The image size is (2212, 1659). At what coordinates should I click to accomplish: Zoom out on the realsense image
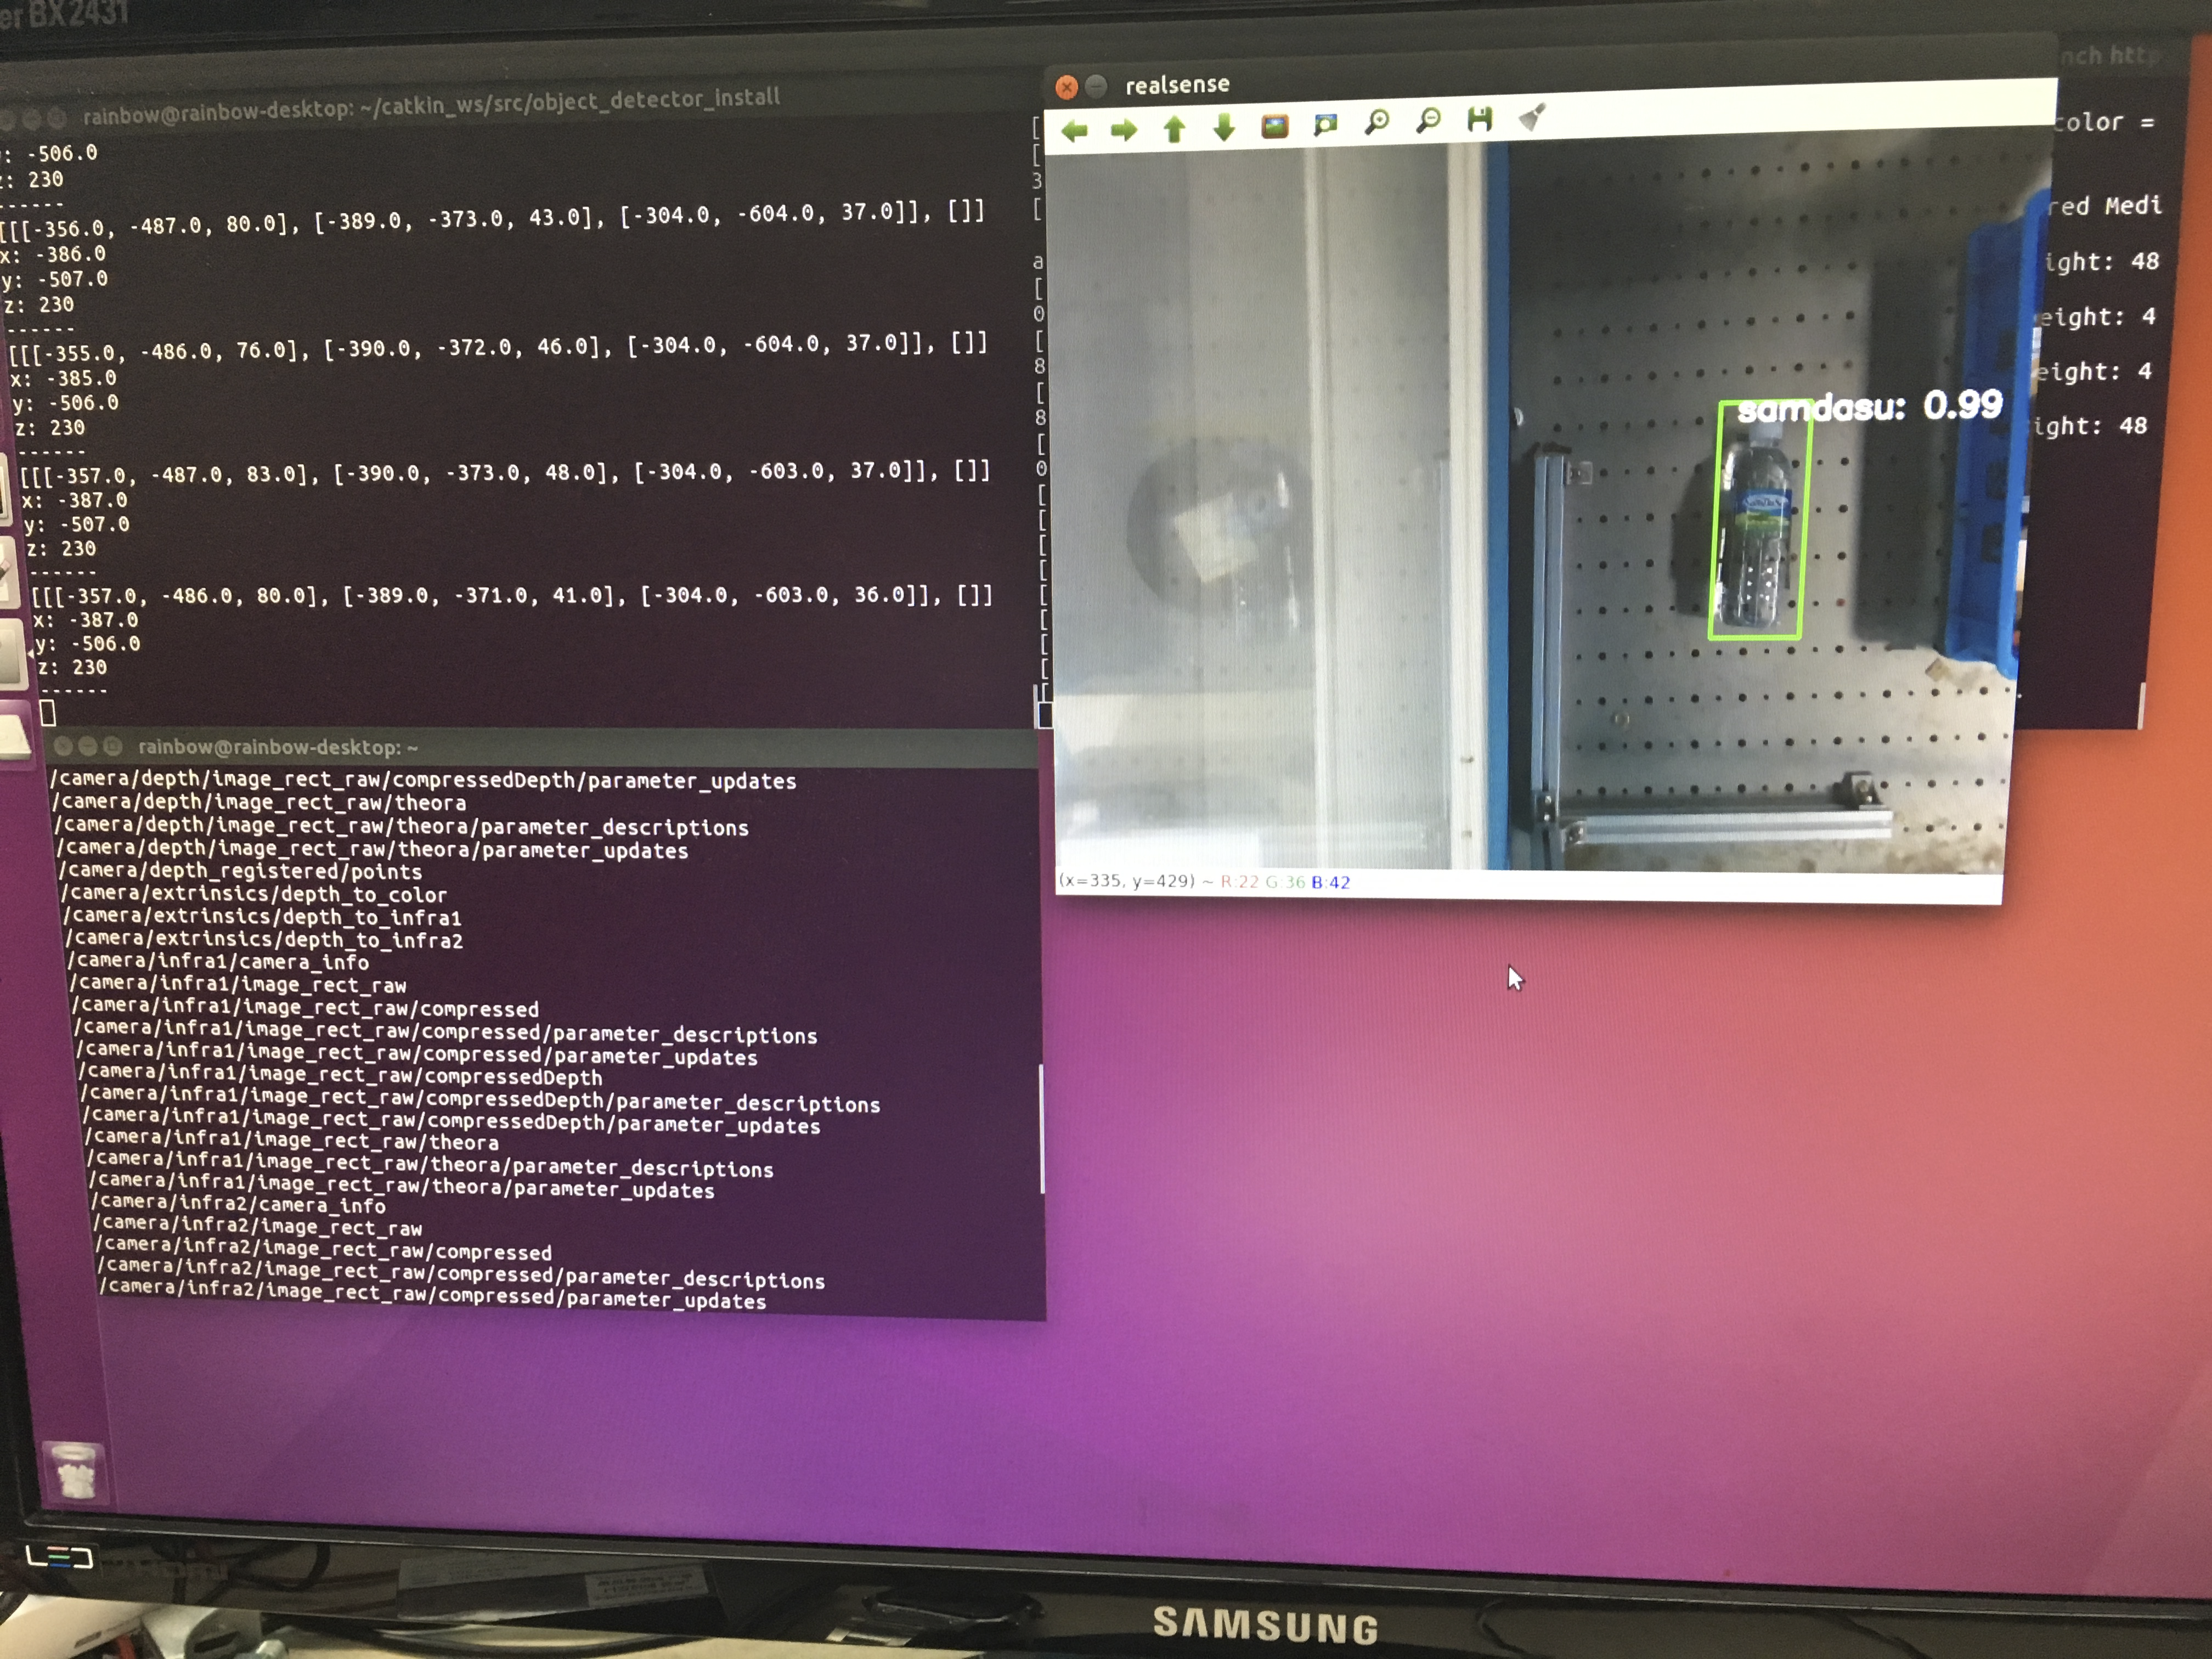(1429, 121)
